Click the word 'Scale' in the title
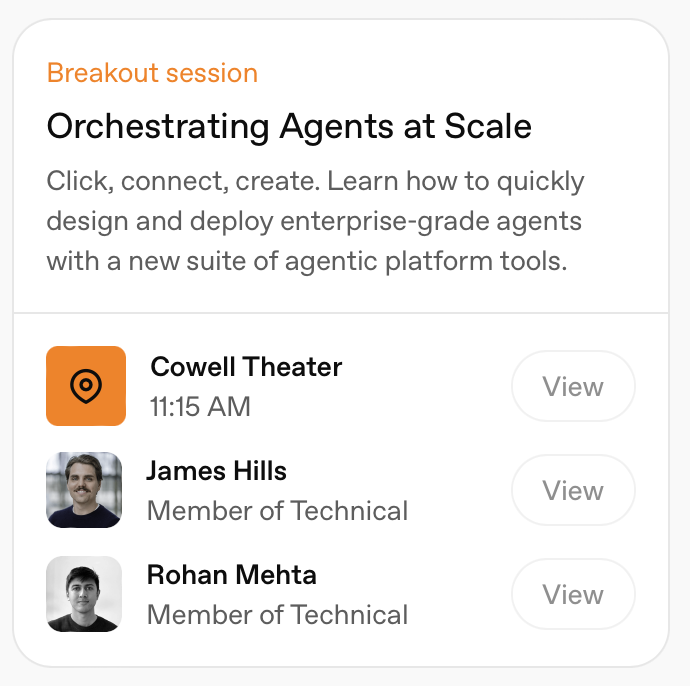Image resolution: width=690 pixels, height=686 pixels. (x=488, y=127)
